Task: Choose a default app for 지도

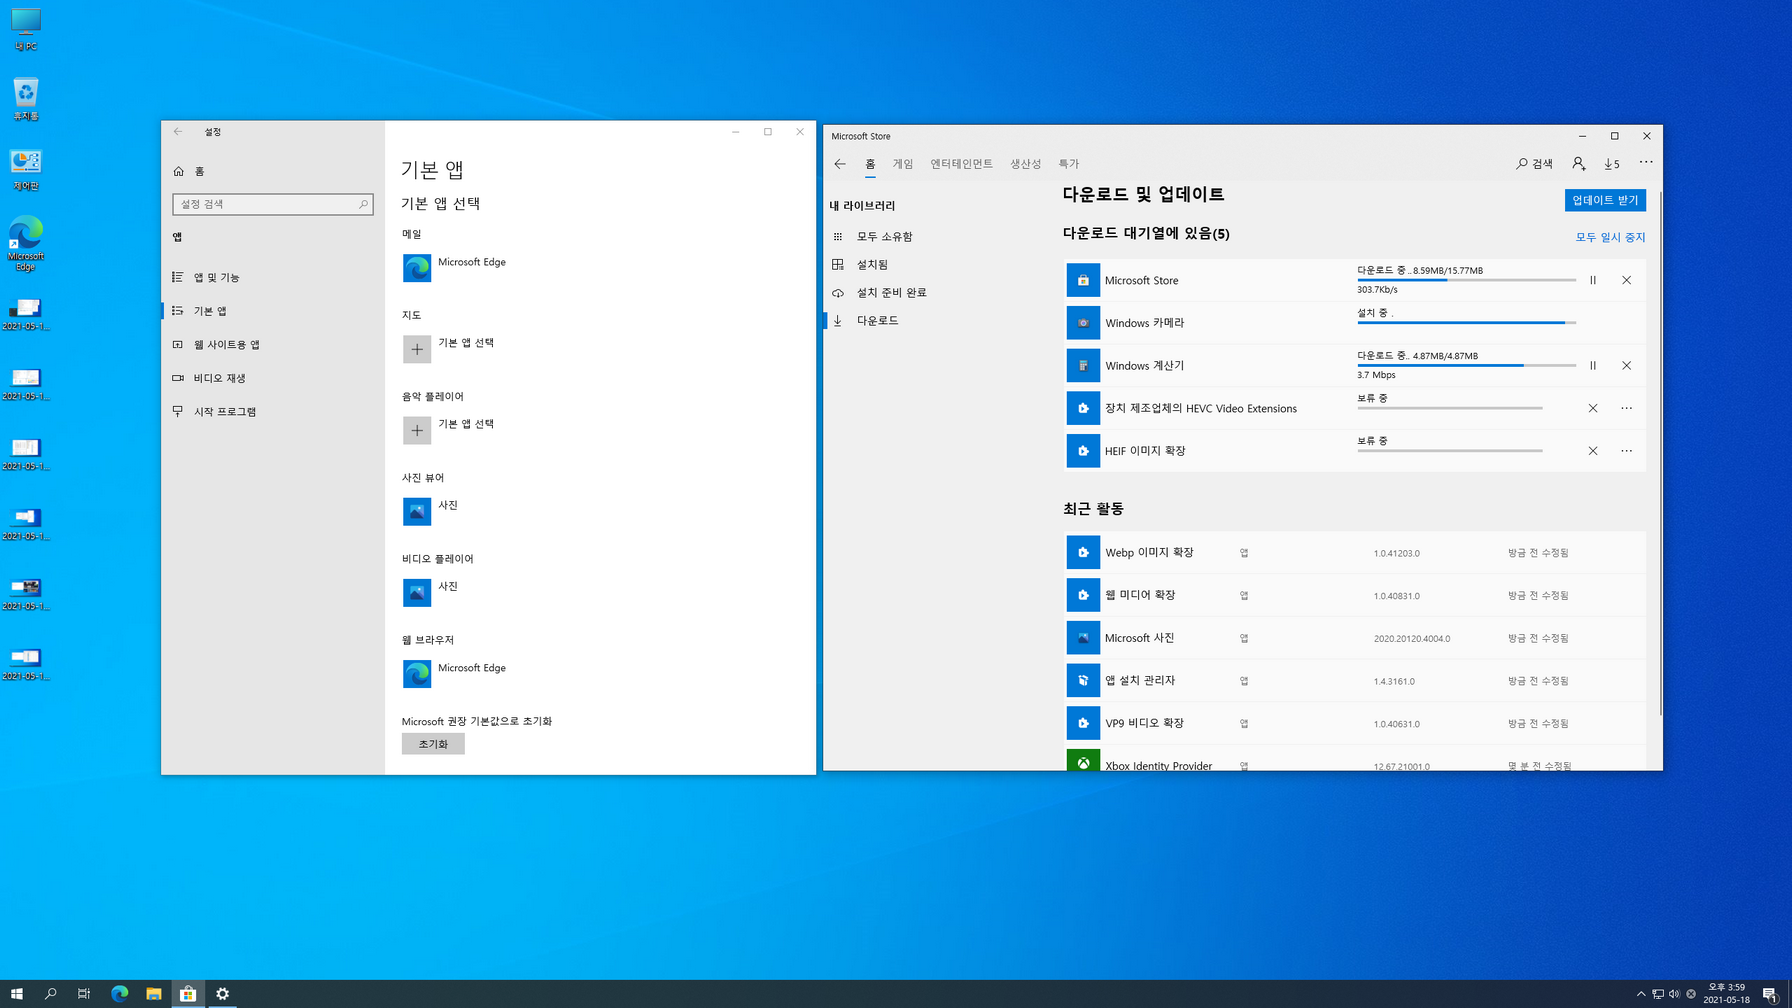Action: point(449,348)
